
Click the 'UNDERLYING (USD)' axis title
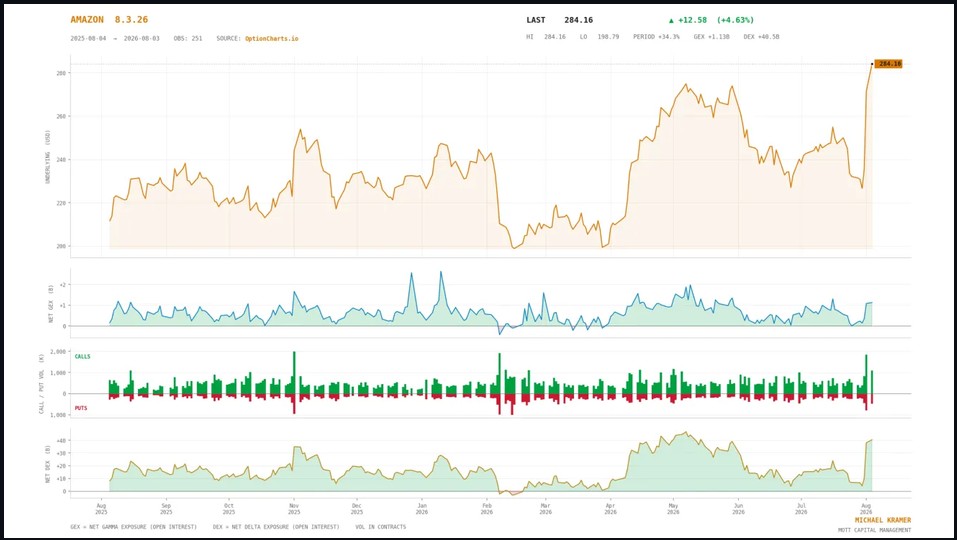click(x=47, y=157)
